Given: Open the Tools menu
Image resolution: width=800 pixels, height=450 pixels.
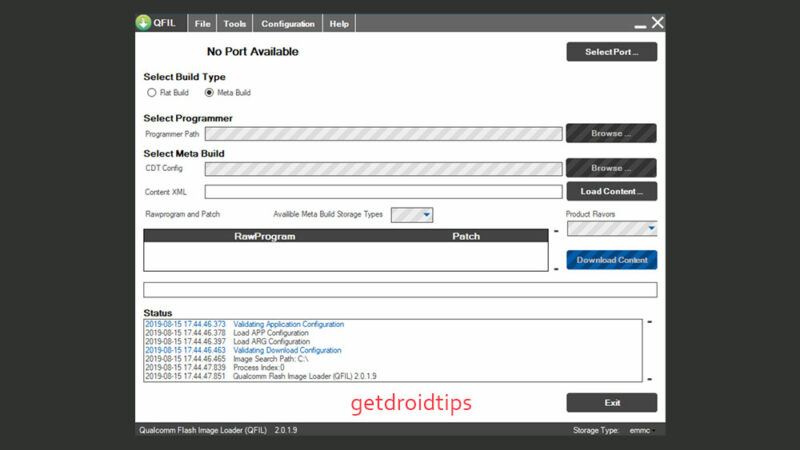Looking at the screenshot, I should pyautogui.click(x=235, y=23).
